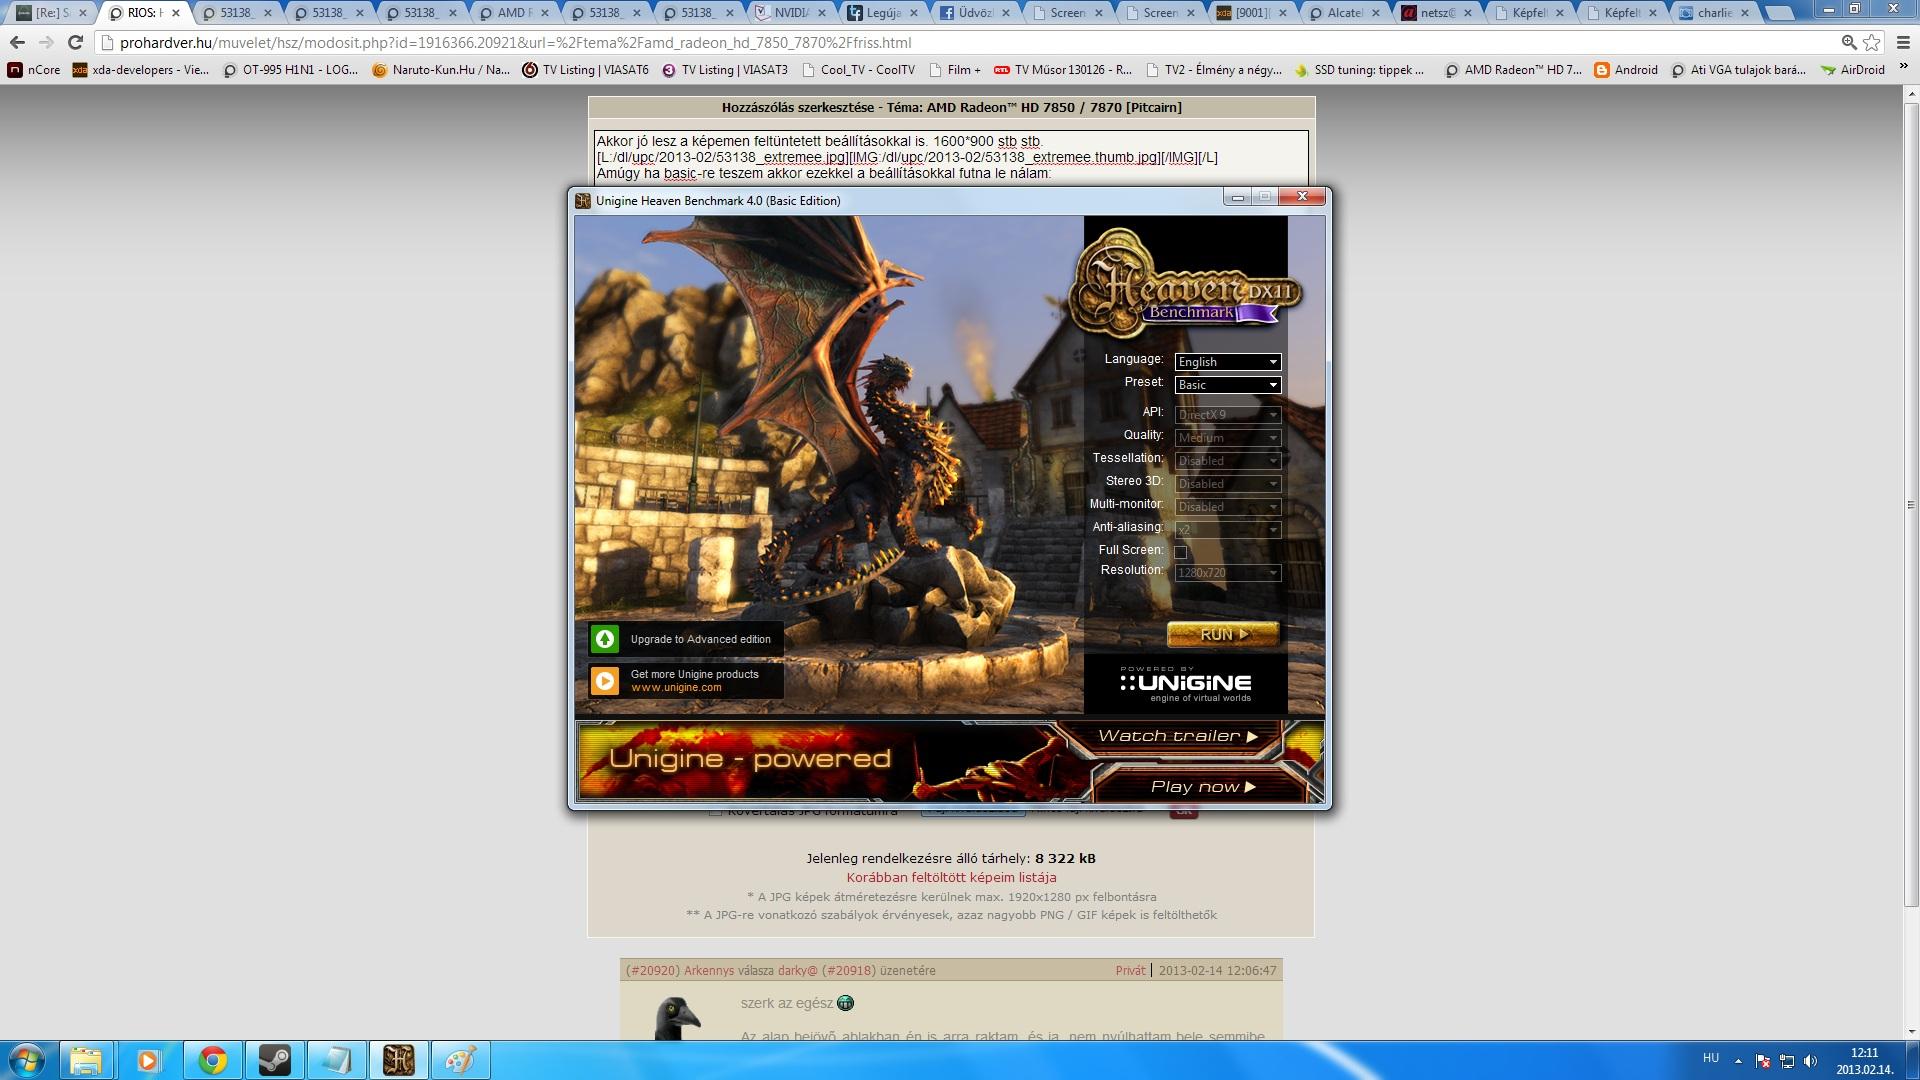Image resolution: width=1920 pixels, height=1080 pixels.
Task: Open the Quality dropdown showing Medium
Action: [1227, 437]
